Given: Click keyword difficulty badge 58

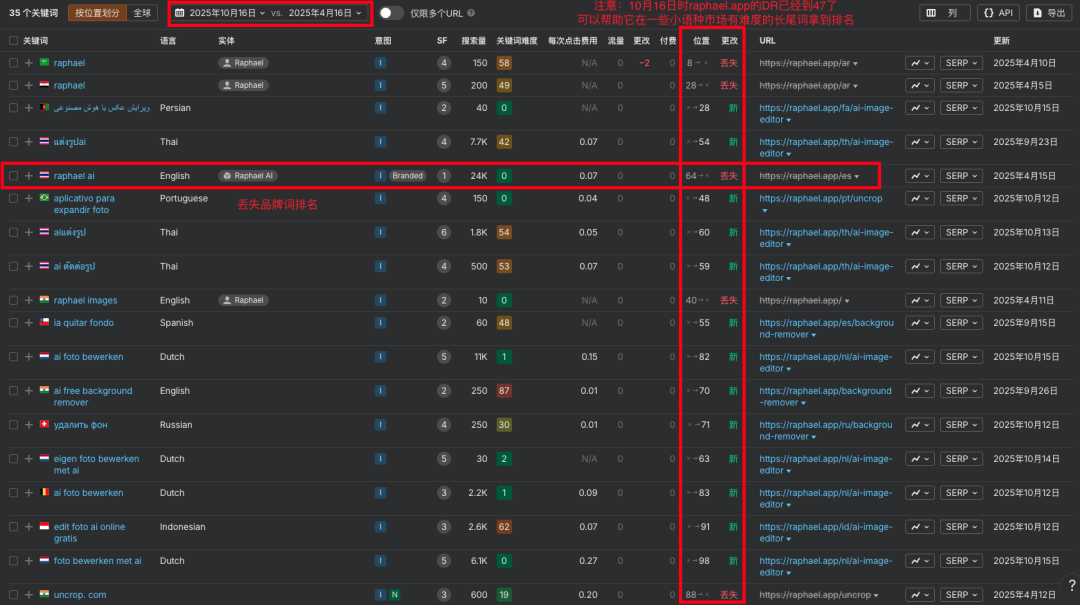Looking at the screenshot, I should click(504, 63).
